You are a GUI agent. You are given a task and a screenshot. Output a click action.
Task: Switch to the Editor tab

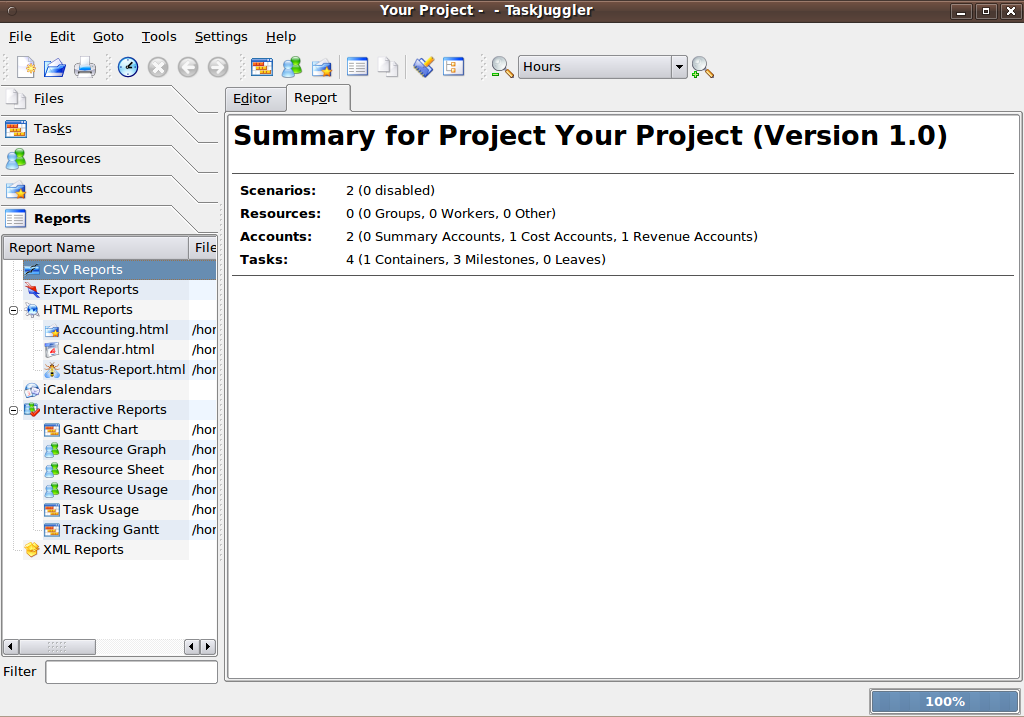point(252,98)
